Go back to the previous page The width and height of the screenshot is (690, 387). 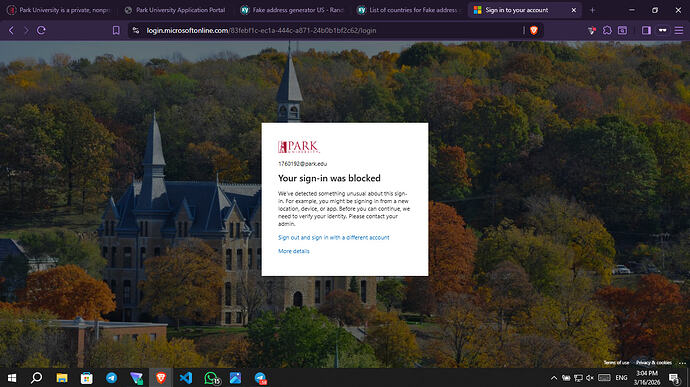click(11, 30)
